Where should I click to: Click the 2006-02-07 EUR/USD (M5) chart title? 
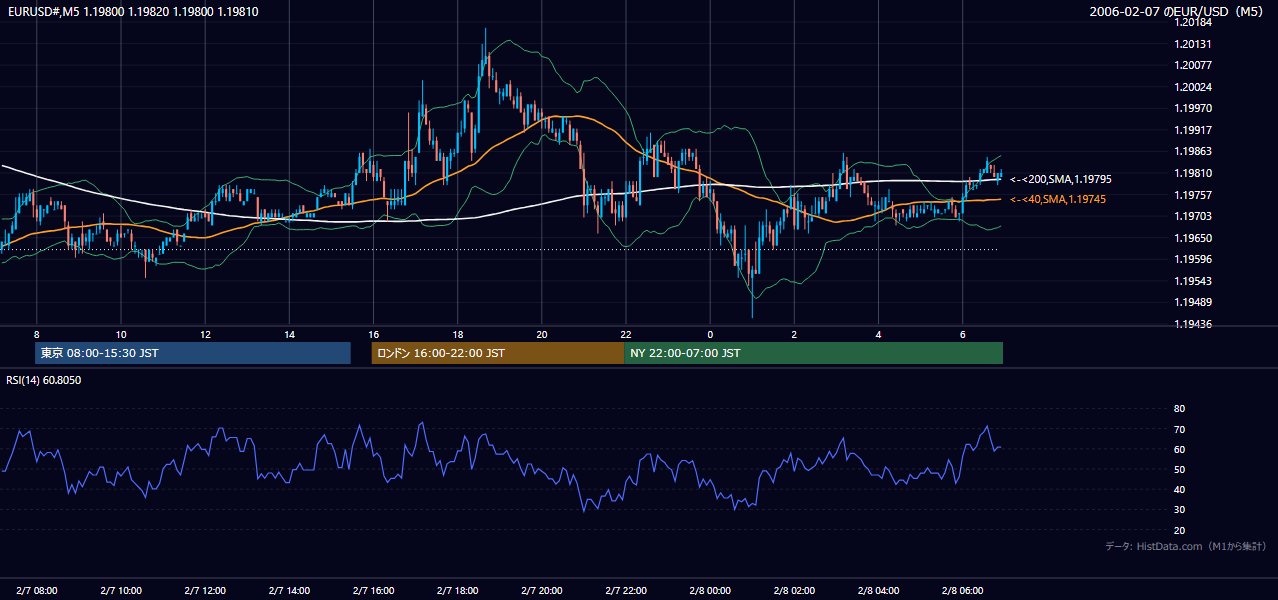pyautogui.click(x=1178, y=11)
